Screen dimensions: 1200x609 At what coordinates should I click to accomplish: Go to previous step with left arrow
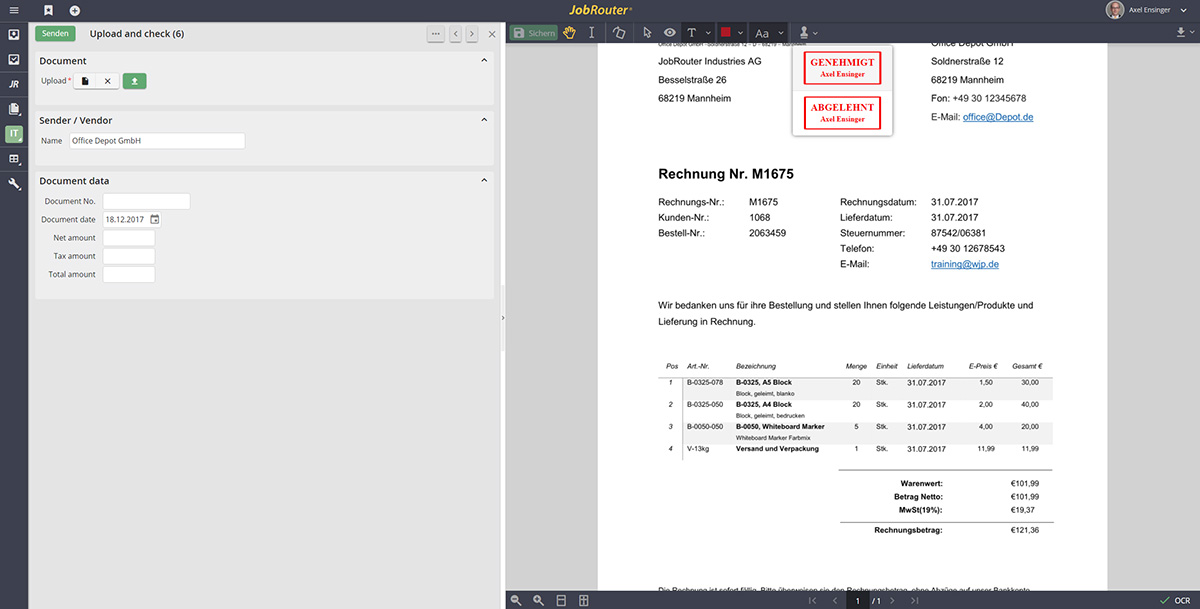point(455,34)
